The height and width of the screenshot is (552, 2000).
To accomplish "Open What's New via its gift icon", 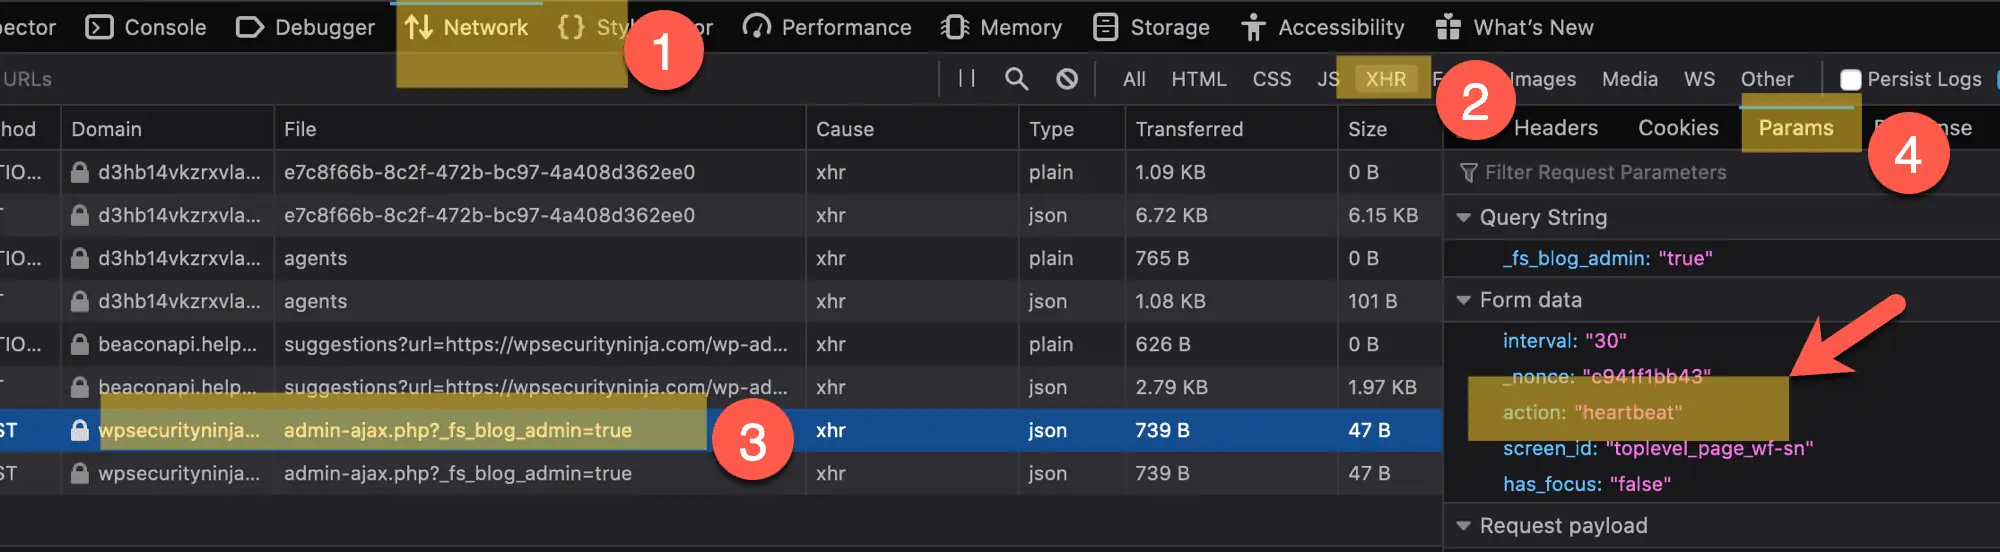I will pos(1448,27).
